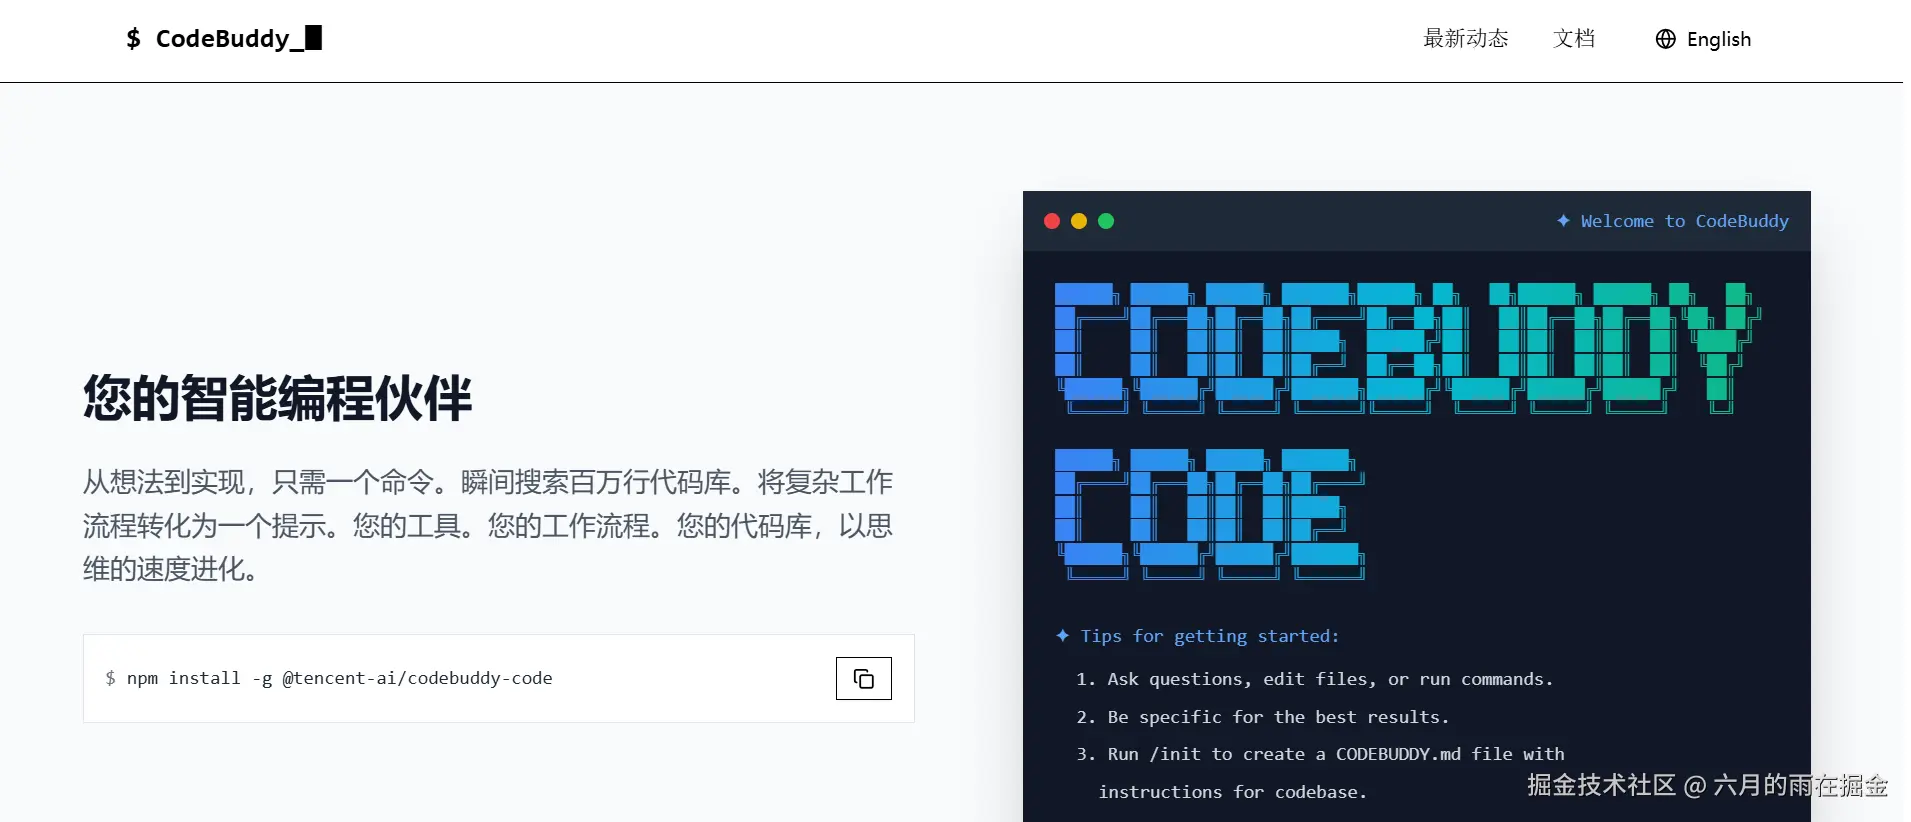Click the CodeBuddy logo in the header

point(224,38)
